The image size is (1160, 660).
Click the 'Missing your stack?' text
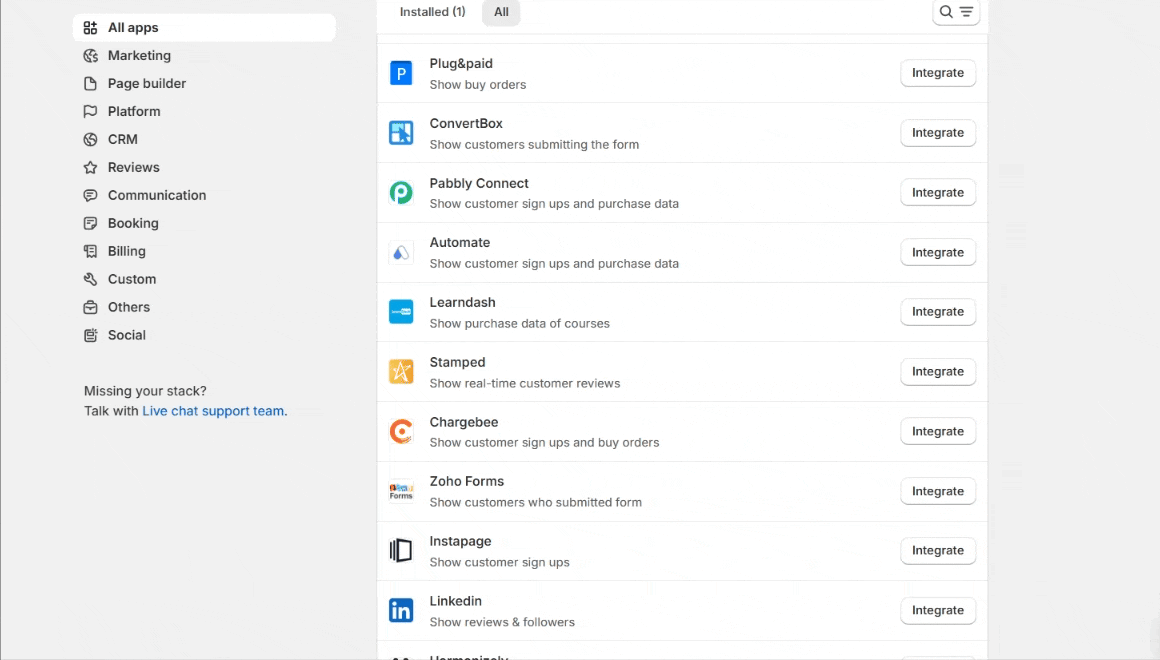tap(145, 391)
